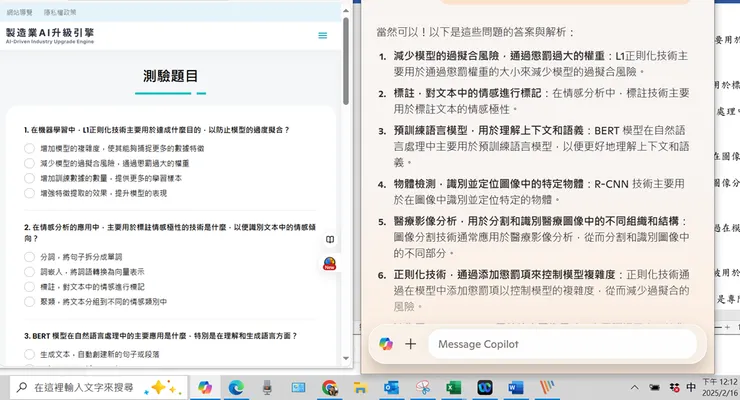The height and width of the screenshot is (400, 740).
Task: Open Microsoft Edge from the taskbar
Action: coord(236,388)
